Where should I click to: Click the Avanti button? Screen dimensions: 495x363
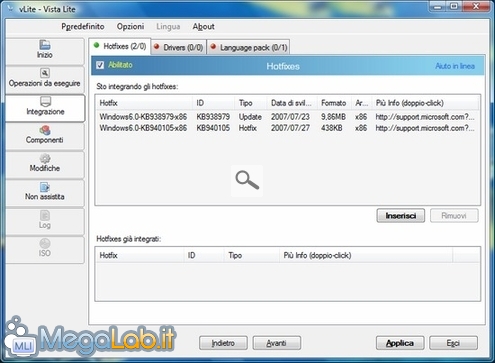277,343
